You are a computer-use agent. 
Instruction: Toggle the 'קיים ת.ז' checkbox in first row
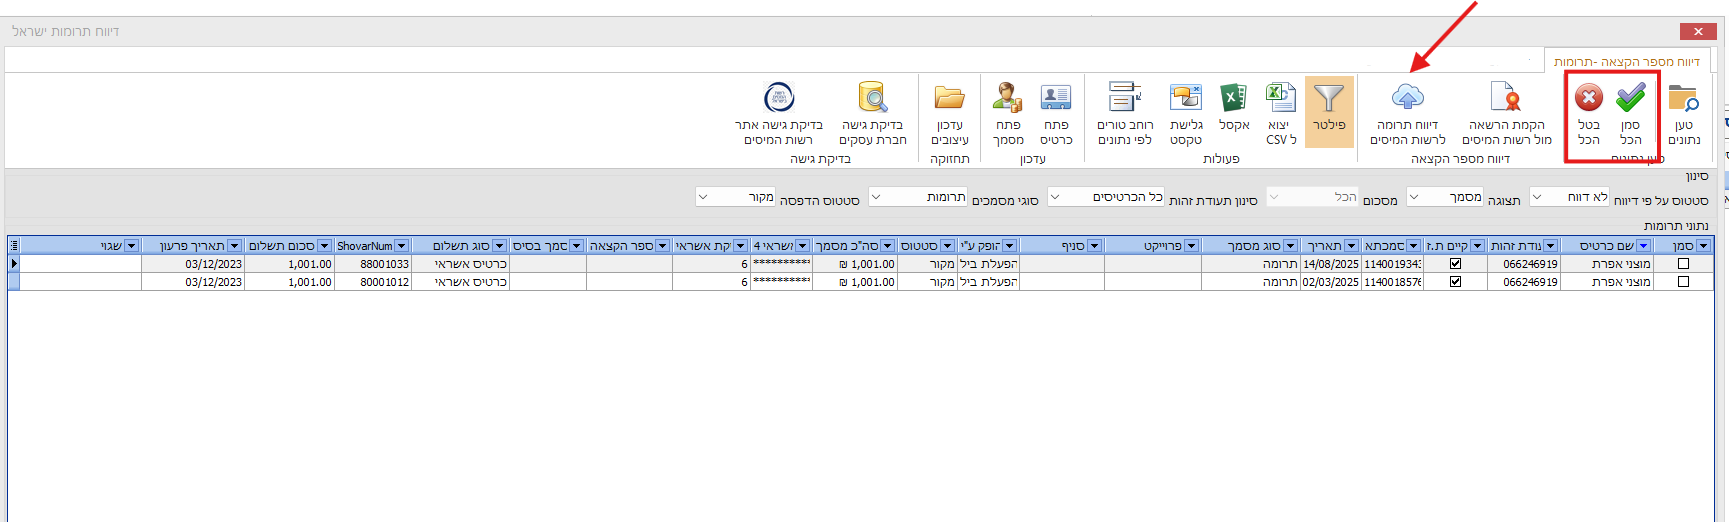pos(1455,264)
